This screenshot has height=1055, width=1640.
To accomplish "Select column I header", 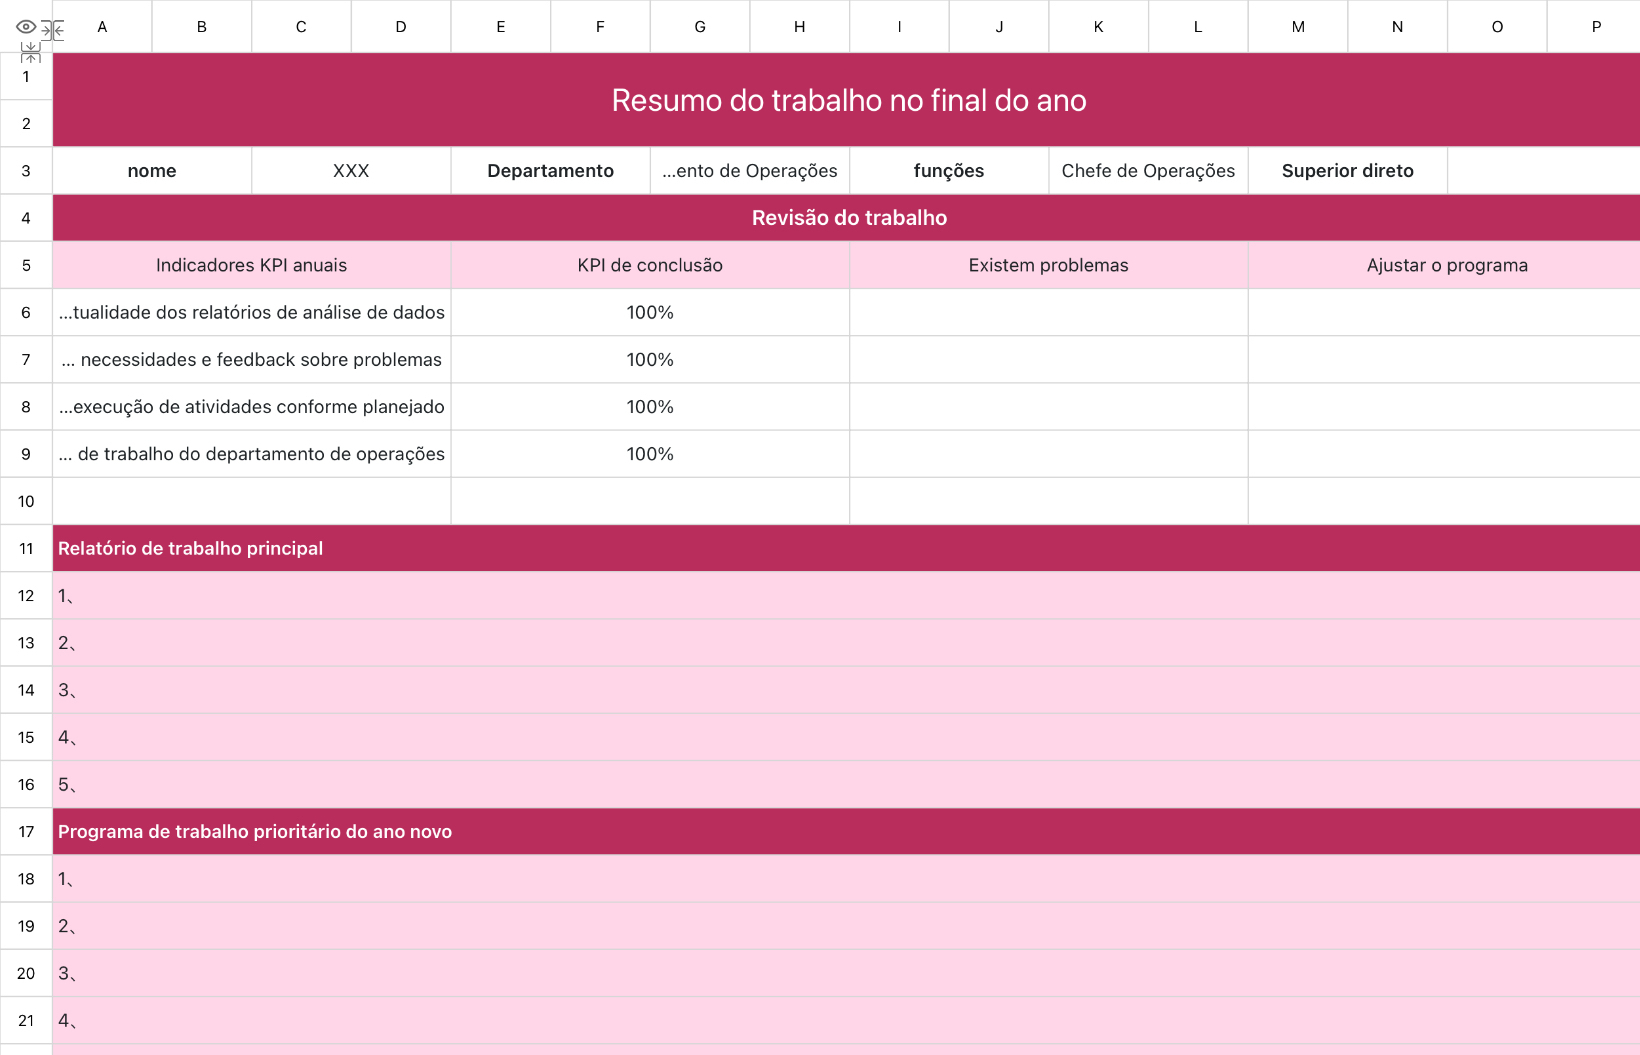I will pyautogui.click(x=899, y=27).
